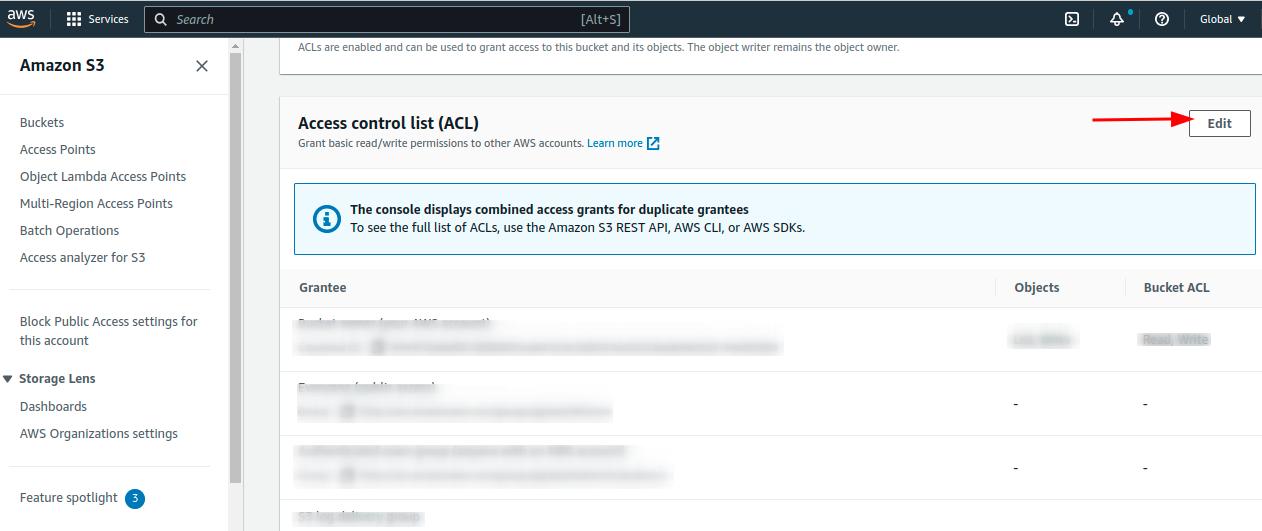
Task: Click the Feature spotlight badge showing 3
Action: point(135,498)
